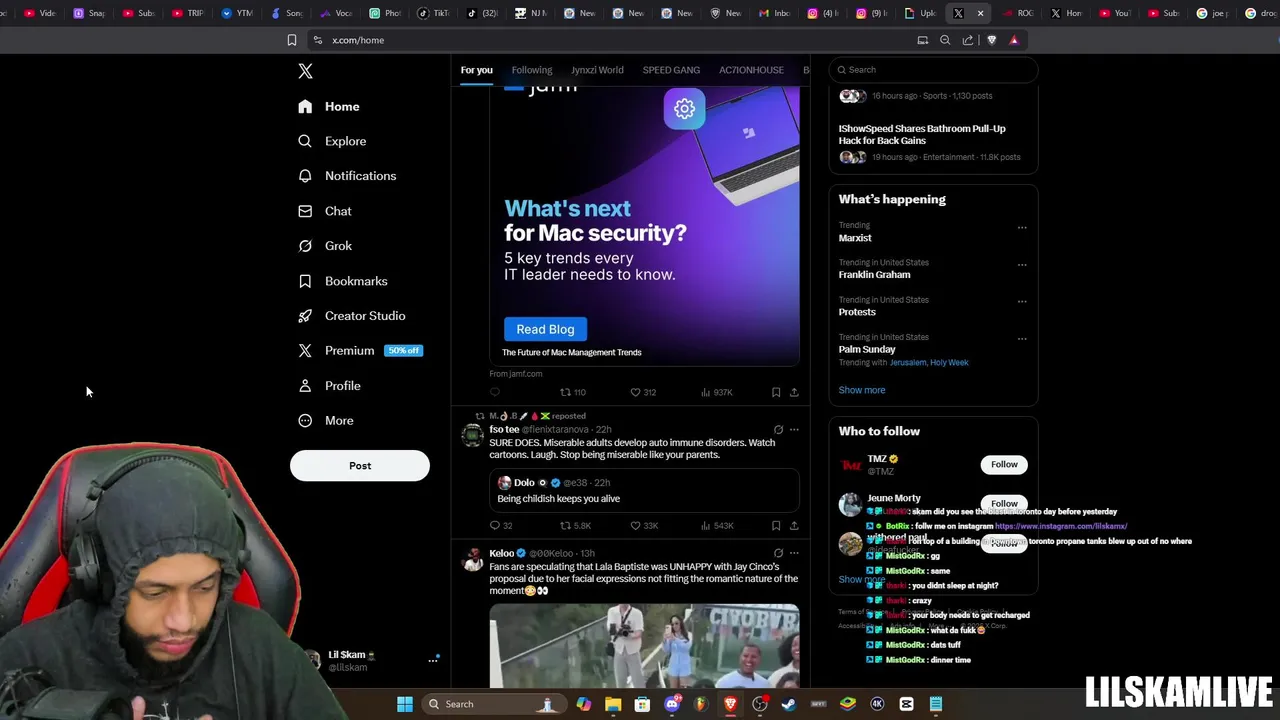Open File Explorer from the taskbar
The image size is (1280, 720).
click(613, 704)
